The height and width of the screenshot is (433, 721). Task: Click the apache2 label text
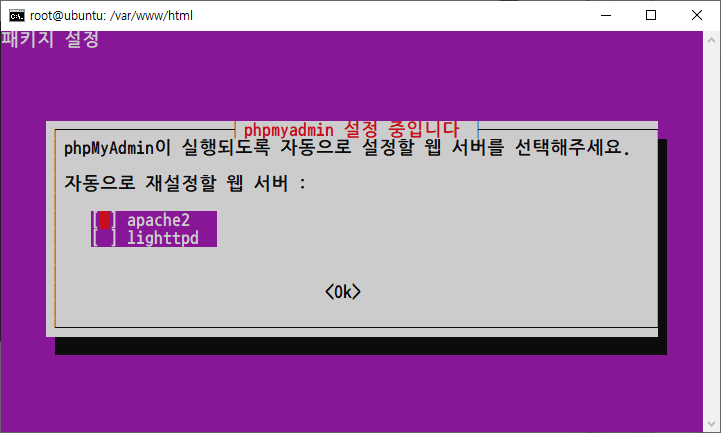tap(158, 220)
